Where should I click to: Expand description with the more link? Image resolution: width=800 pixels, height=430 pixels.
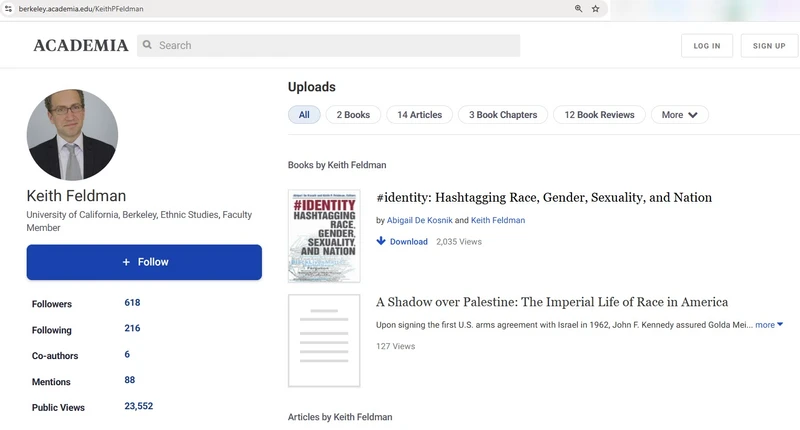click(x=768, y=325)
